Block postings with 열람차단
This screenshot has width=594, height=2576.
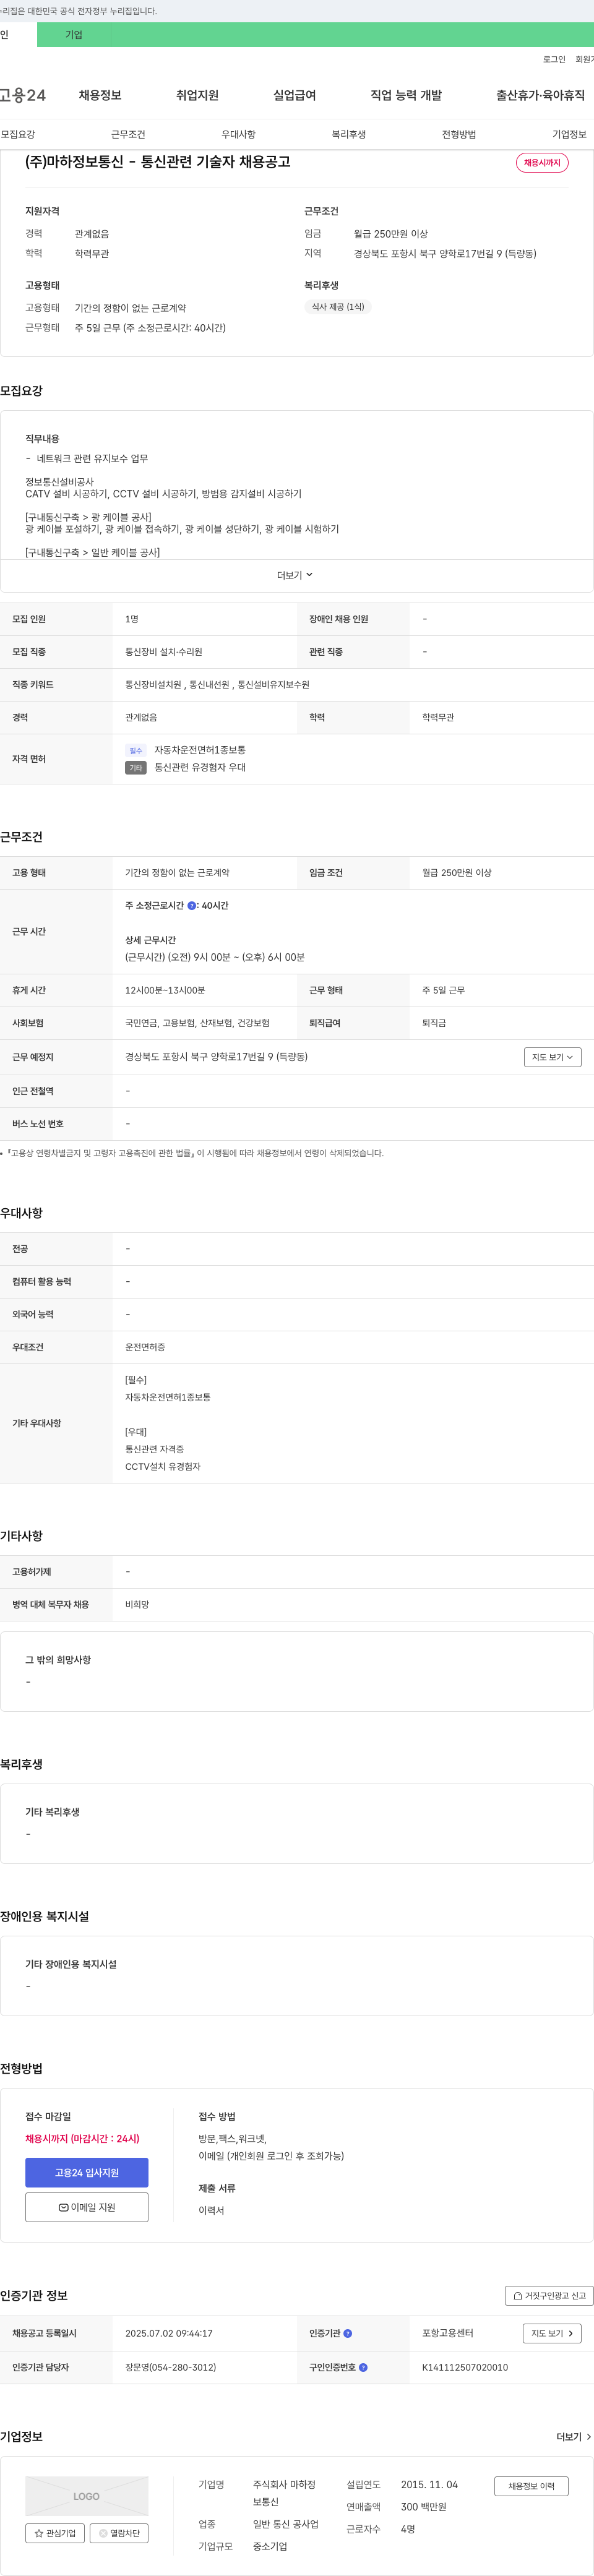tap(119, 2533)
